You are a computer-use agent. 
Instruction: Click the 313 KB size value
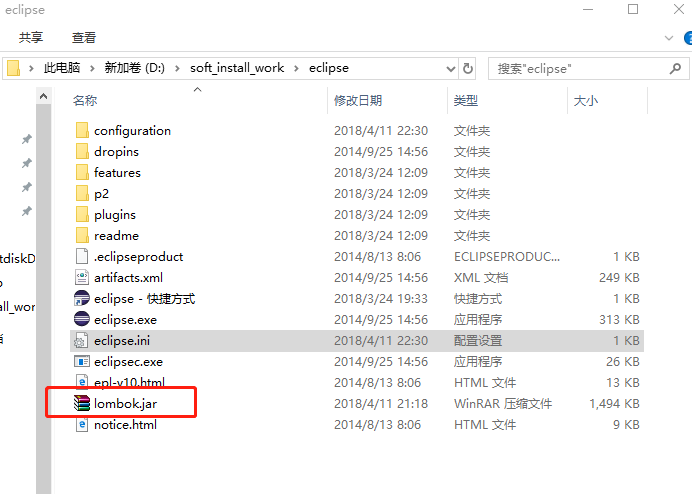[620, 319]
